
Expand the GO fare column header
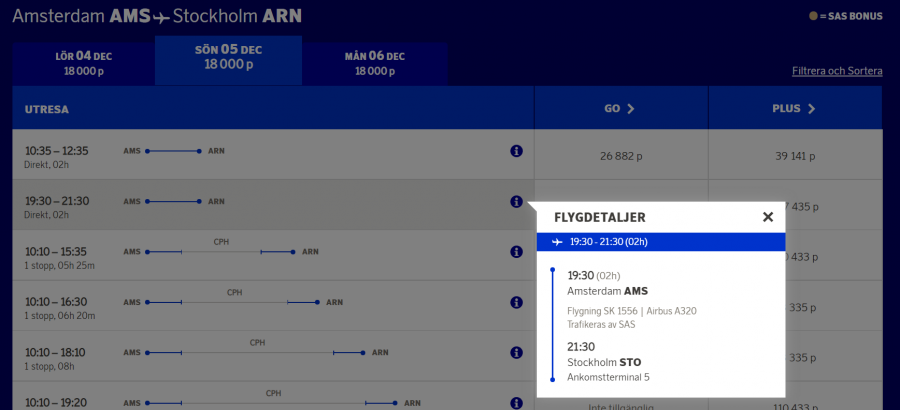coord(620,108)
